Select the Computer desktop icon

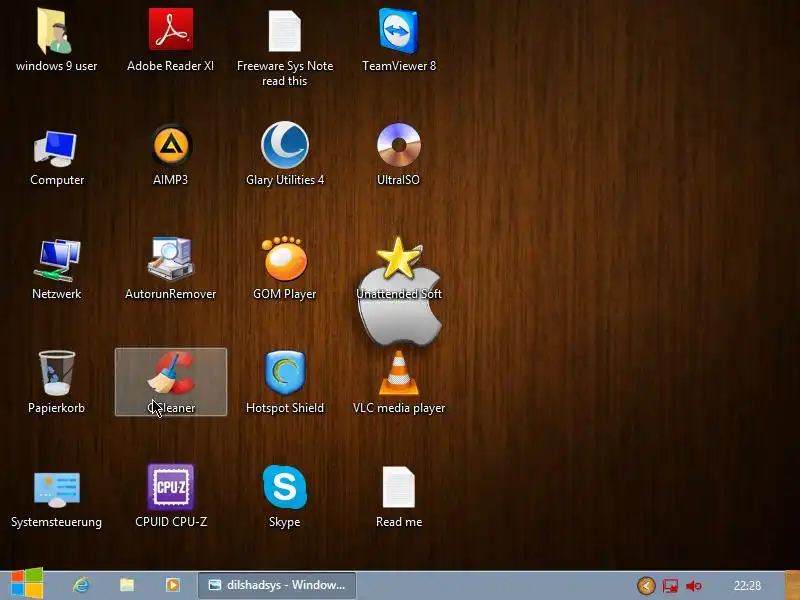click(x=56, y=148)
